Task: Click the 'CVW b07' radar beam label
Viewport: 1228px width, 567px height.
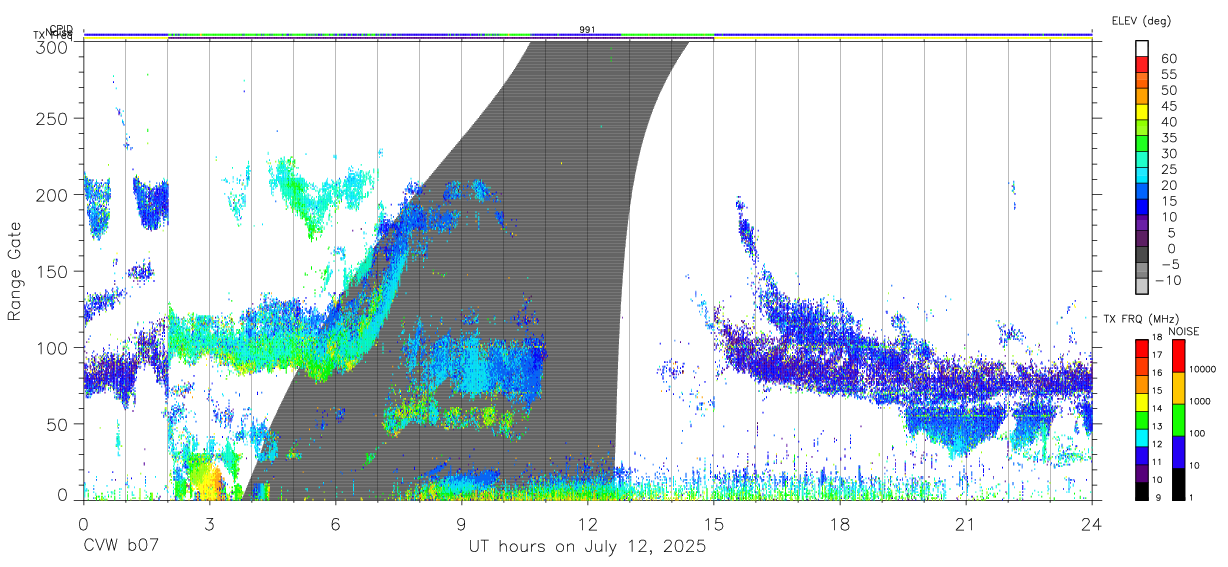Action: point(120,547)
